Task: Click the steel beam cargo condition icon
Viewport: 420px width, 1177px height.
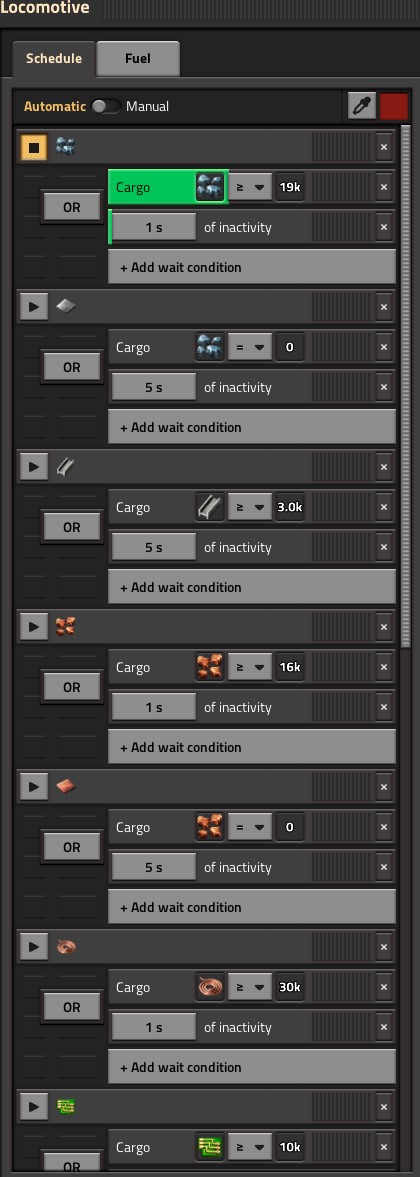Action: pos(210,507)
